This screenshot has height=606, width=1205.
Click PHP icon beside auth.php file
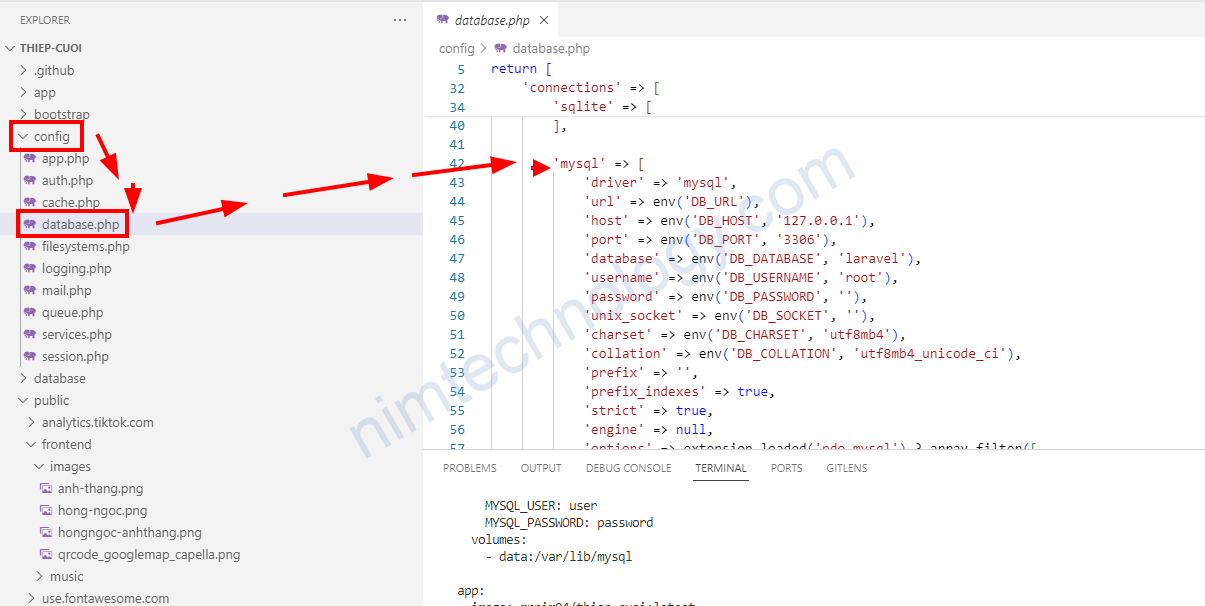click(30, 181)
